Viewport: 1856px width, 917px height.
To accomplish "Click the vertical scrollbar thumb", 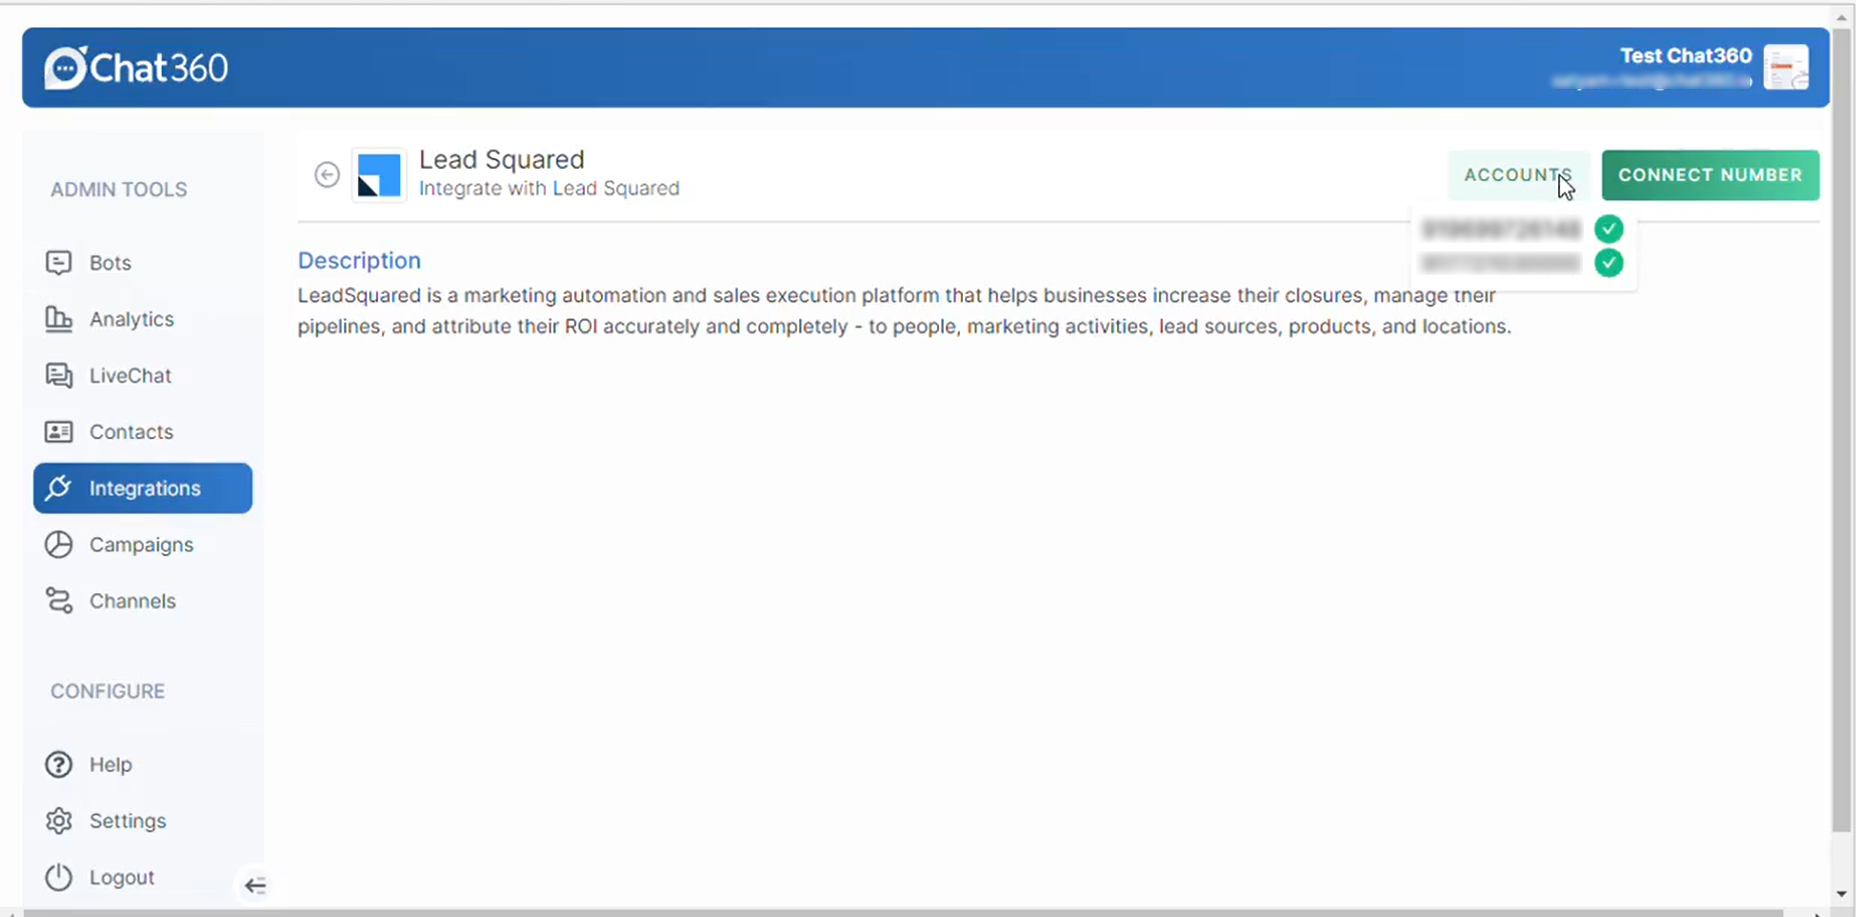I will [x=1842, y=430].
